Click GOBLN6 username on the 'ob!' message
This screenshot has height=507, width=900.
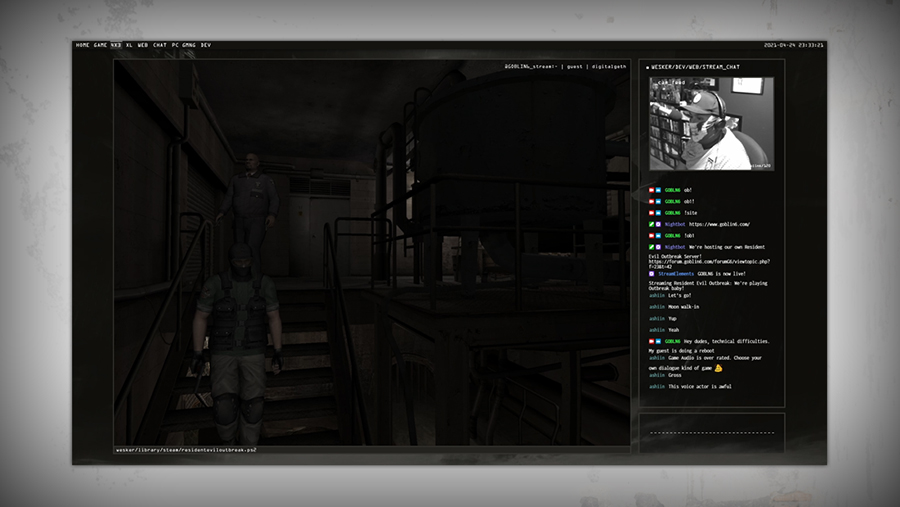click(672, 190)
